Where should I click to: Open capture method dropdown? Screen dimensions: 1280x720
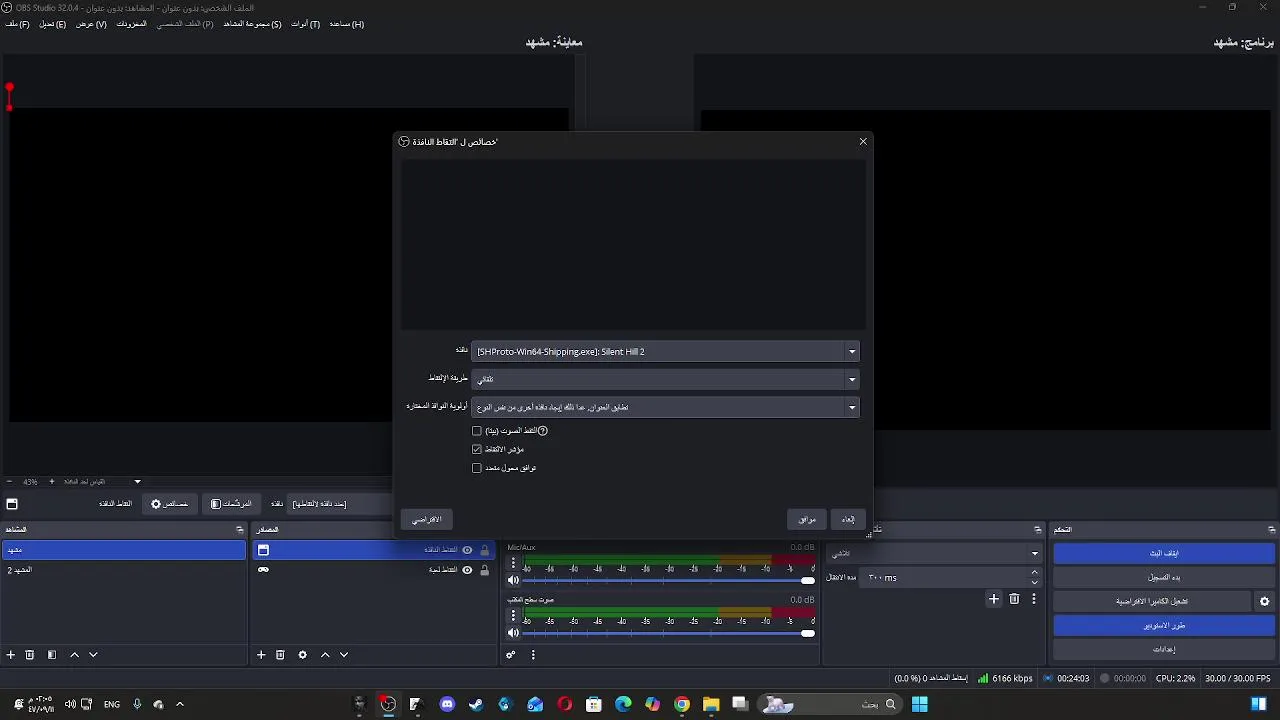coord(665,379)
